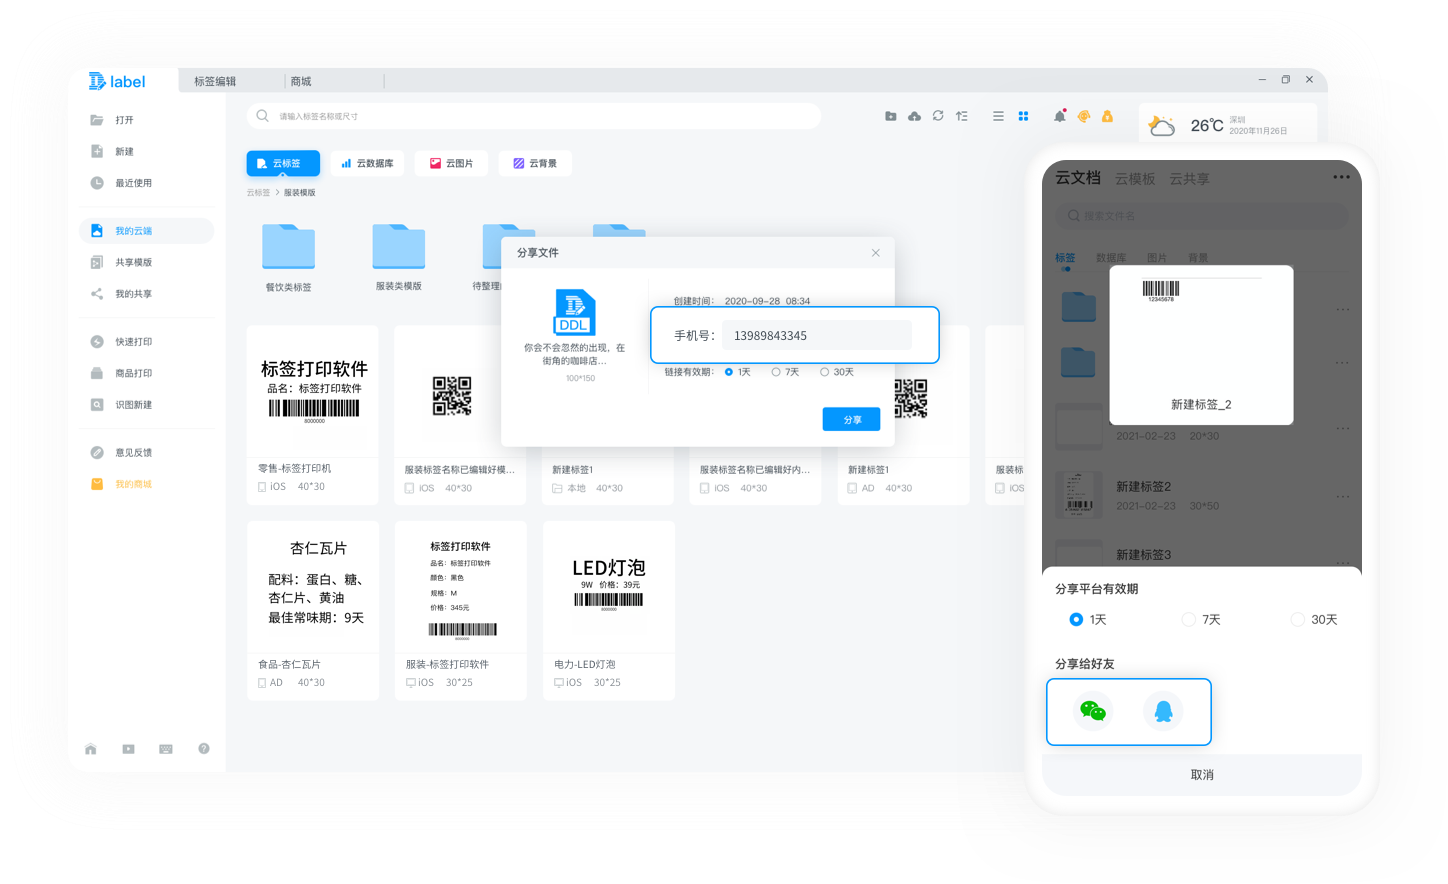Open 我的商城 my store
Viewport: 1448px width, 884px height.
(121, 484)
